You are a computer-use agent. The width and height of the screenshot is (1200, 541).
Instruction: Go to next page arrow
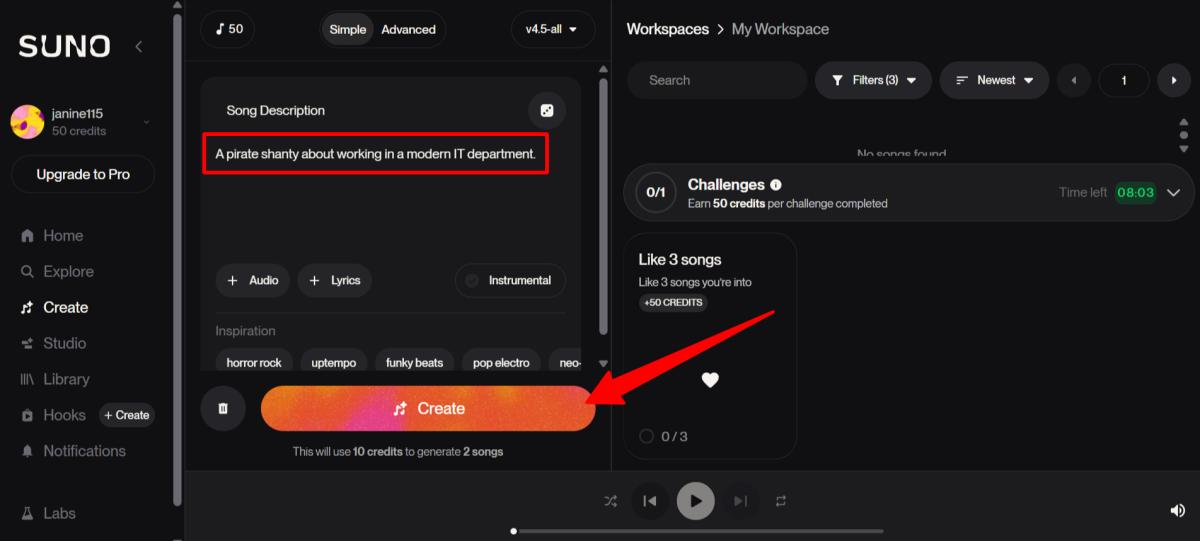pos(1174,80)
